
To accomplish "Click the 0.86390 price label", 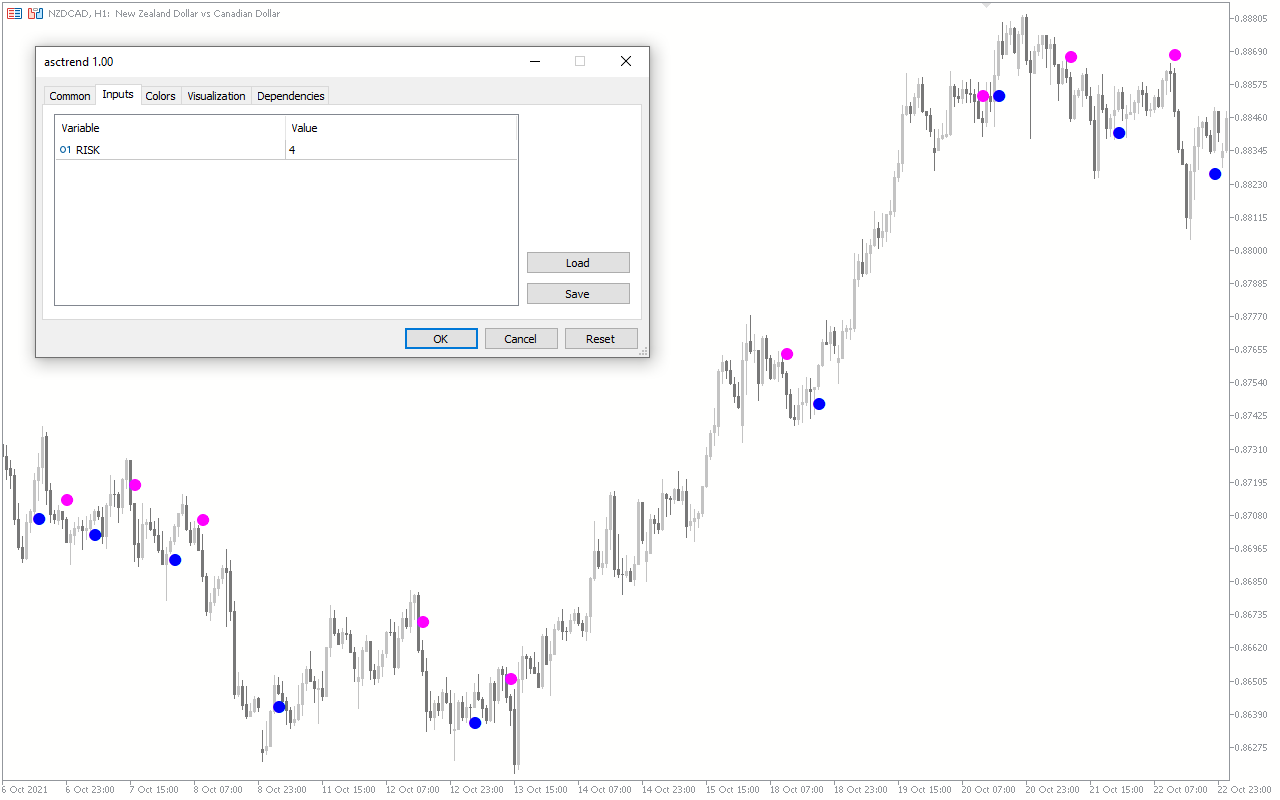I will coord(1253,714).
